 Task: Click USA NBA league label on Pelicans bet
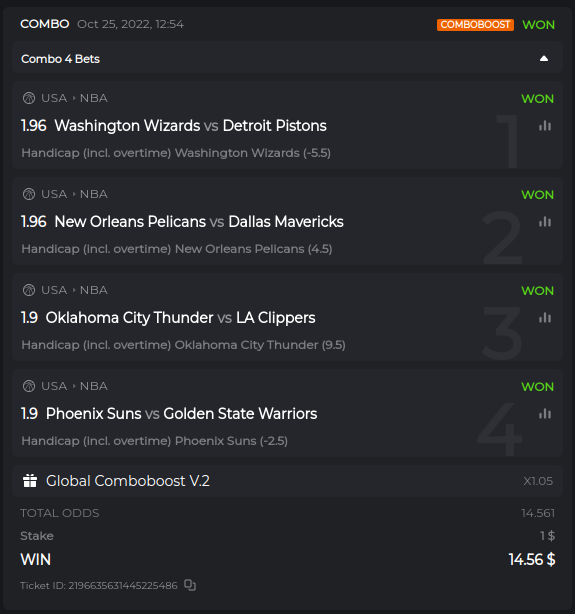tap(74, 194)
